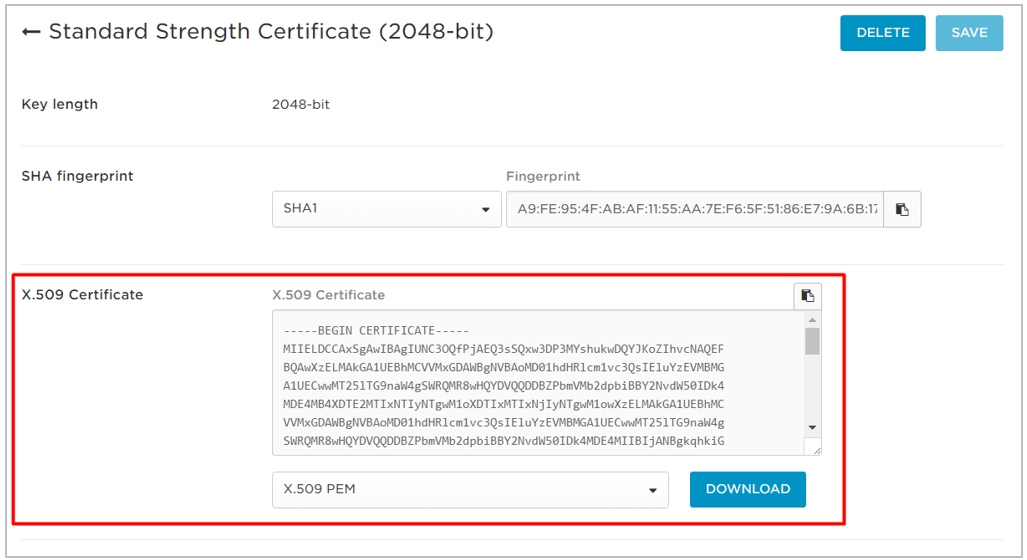Click the gray Fingerprint field label
Screen dimensions: 1027x560
[543, 176]
